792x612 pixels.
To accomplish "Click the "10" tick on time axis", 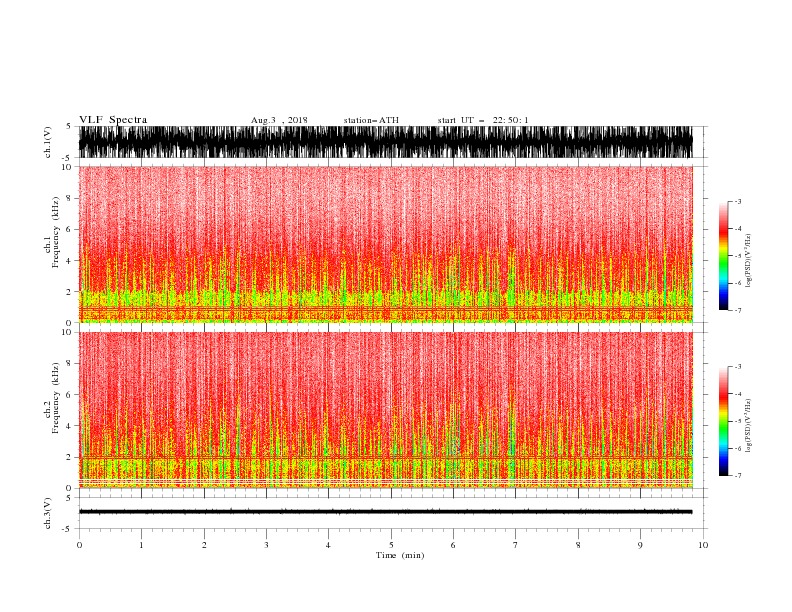I will (703, 545).
